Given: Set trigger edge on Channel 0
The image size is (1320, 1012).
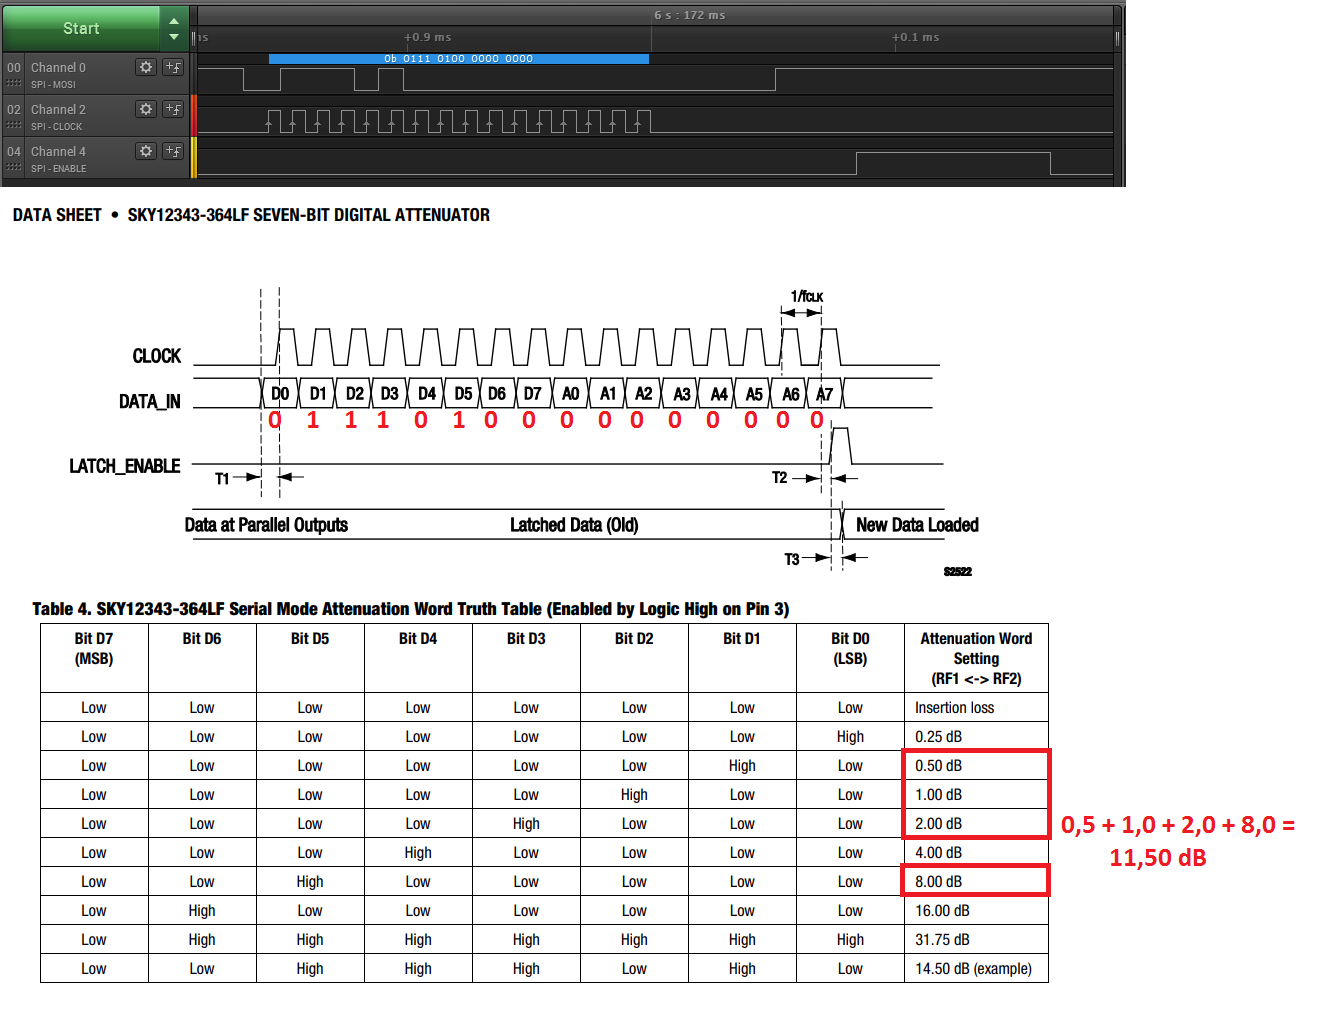Looking at the screenshot, I should 173,67.
